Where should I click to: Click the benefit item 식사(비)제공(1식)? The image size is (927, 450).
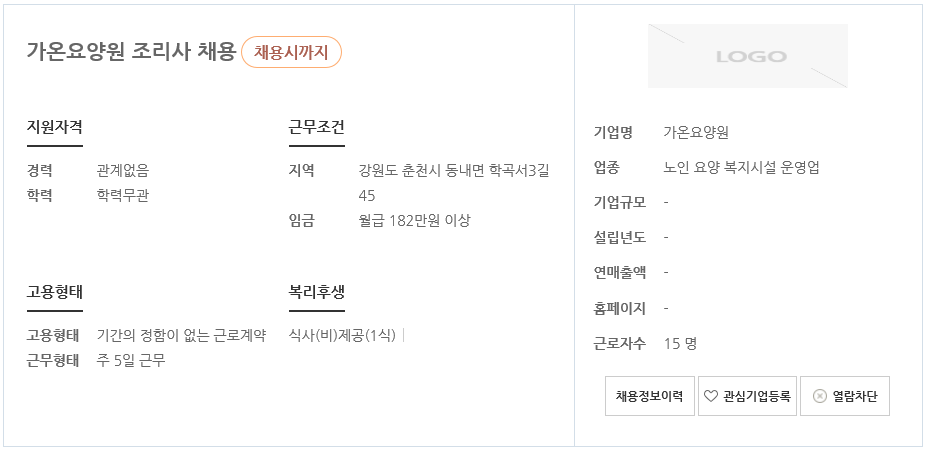coord(342,336)
